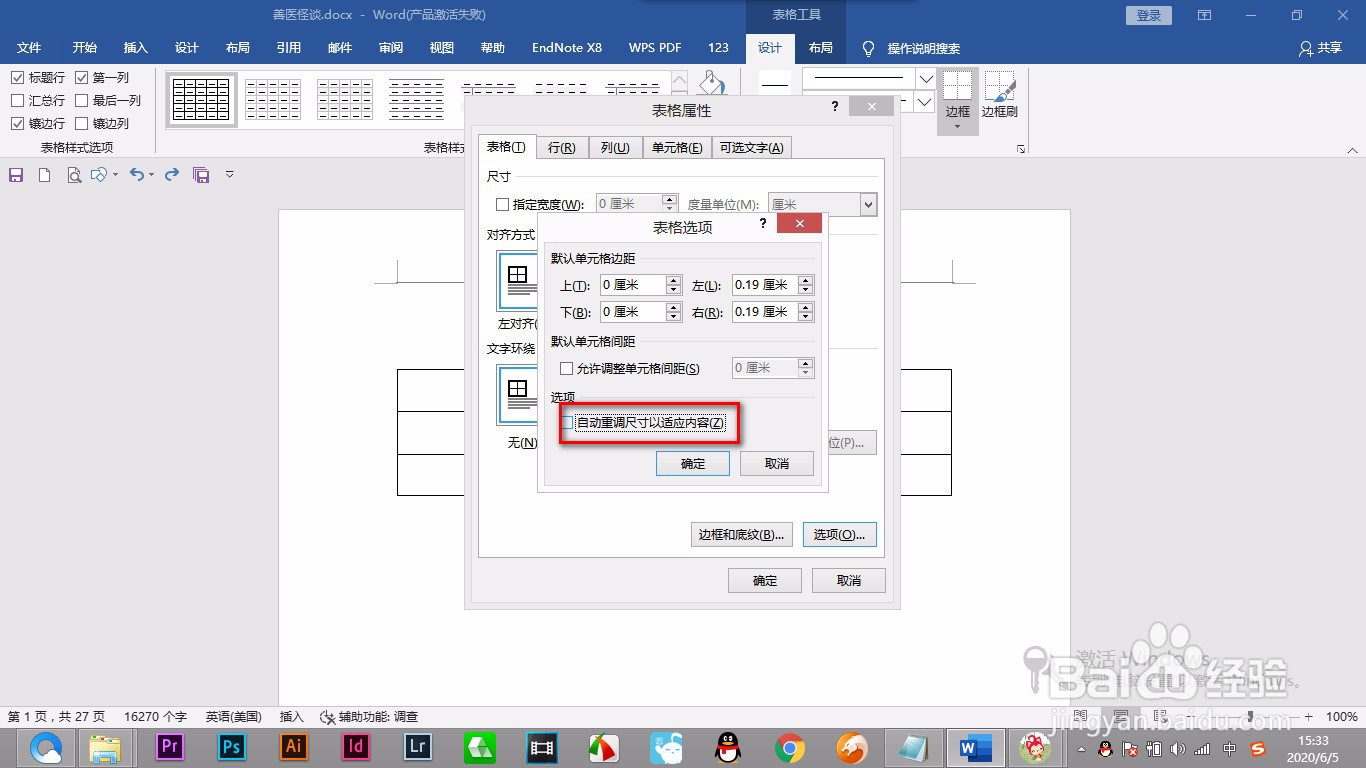Open Lightroom from the taskbar
Image resolution: width=1366 pixels, height=768 pixels.
[x=418, y=747]
